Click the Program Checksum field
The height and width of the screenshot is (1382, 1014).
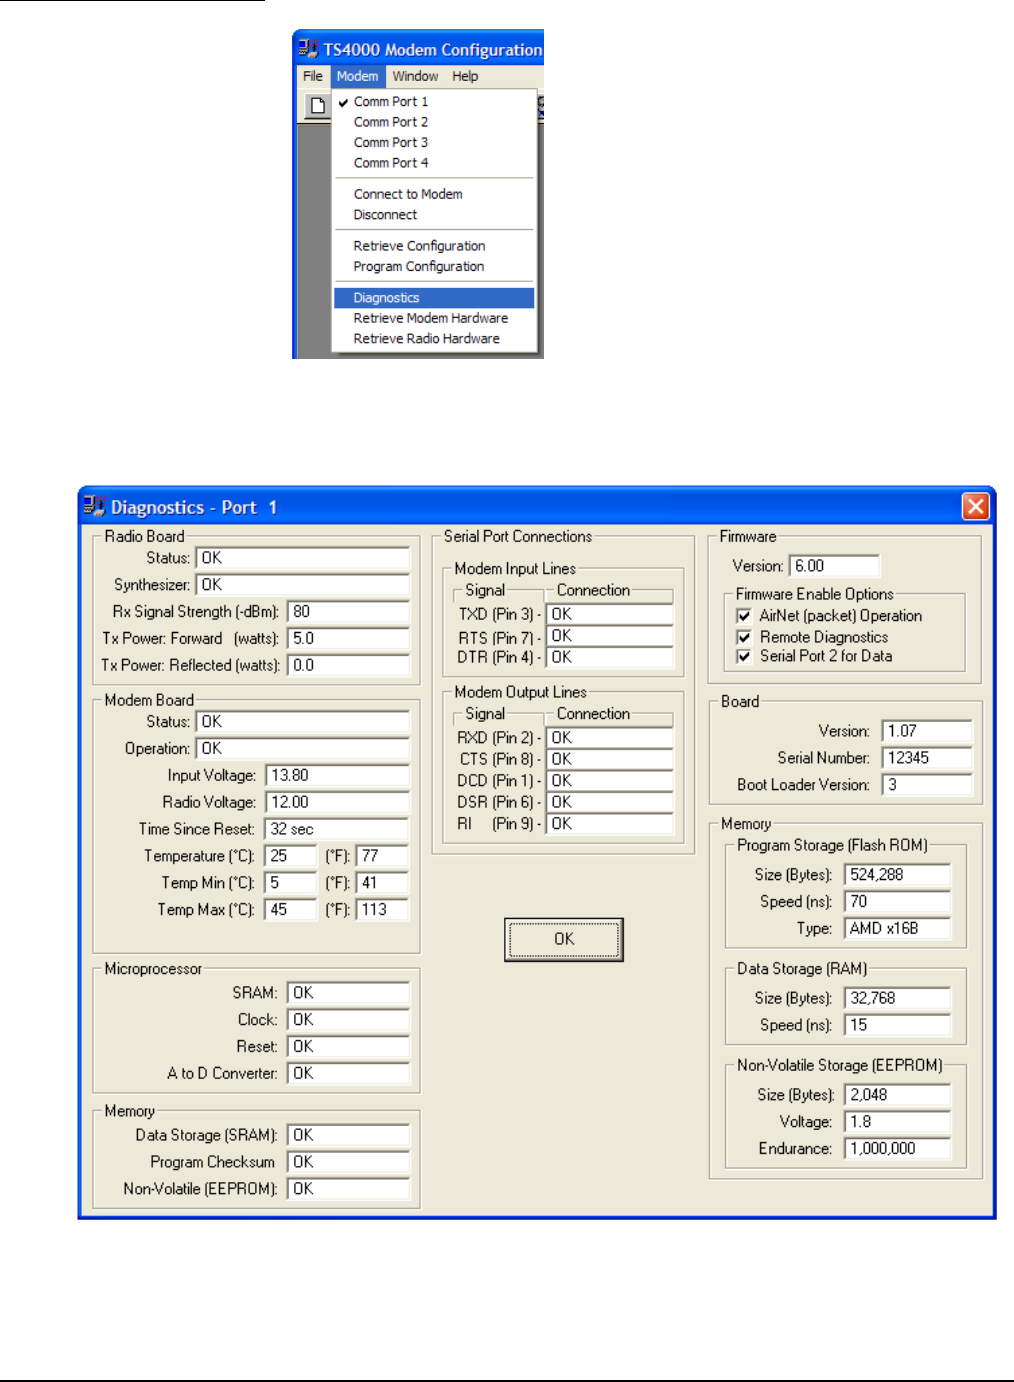(349, 1163)
